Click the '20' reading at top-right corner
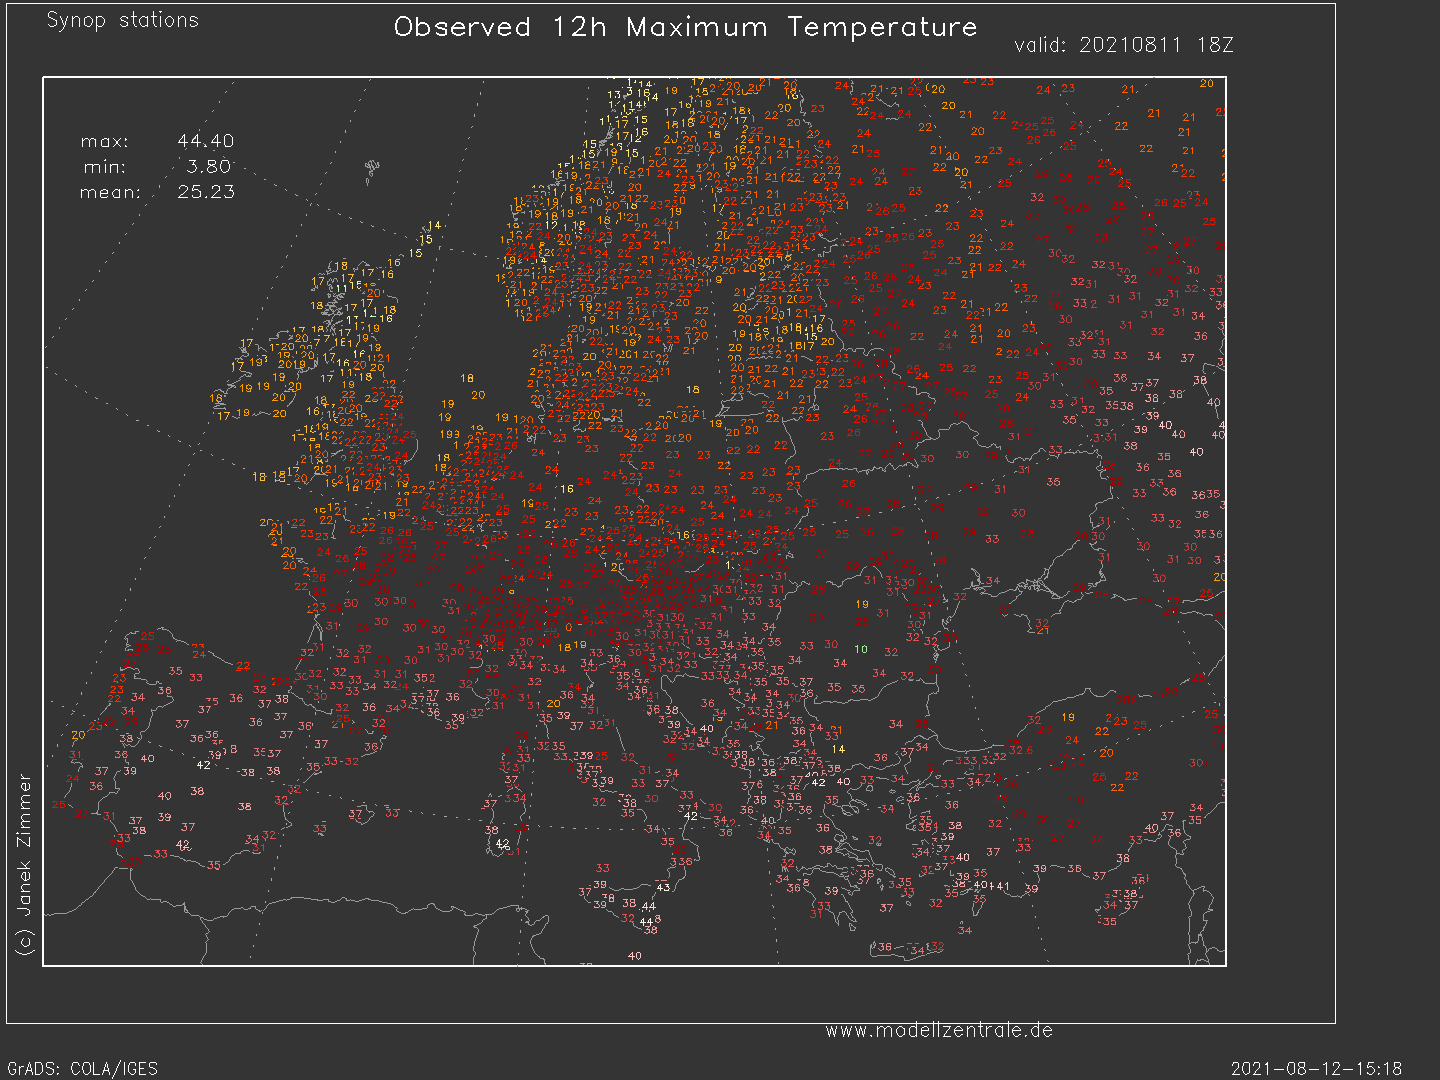 1206,84
